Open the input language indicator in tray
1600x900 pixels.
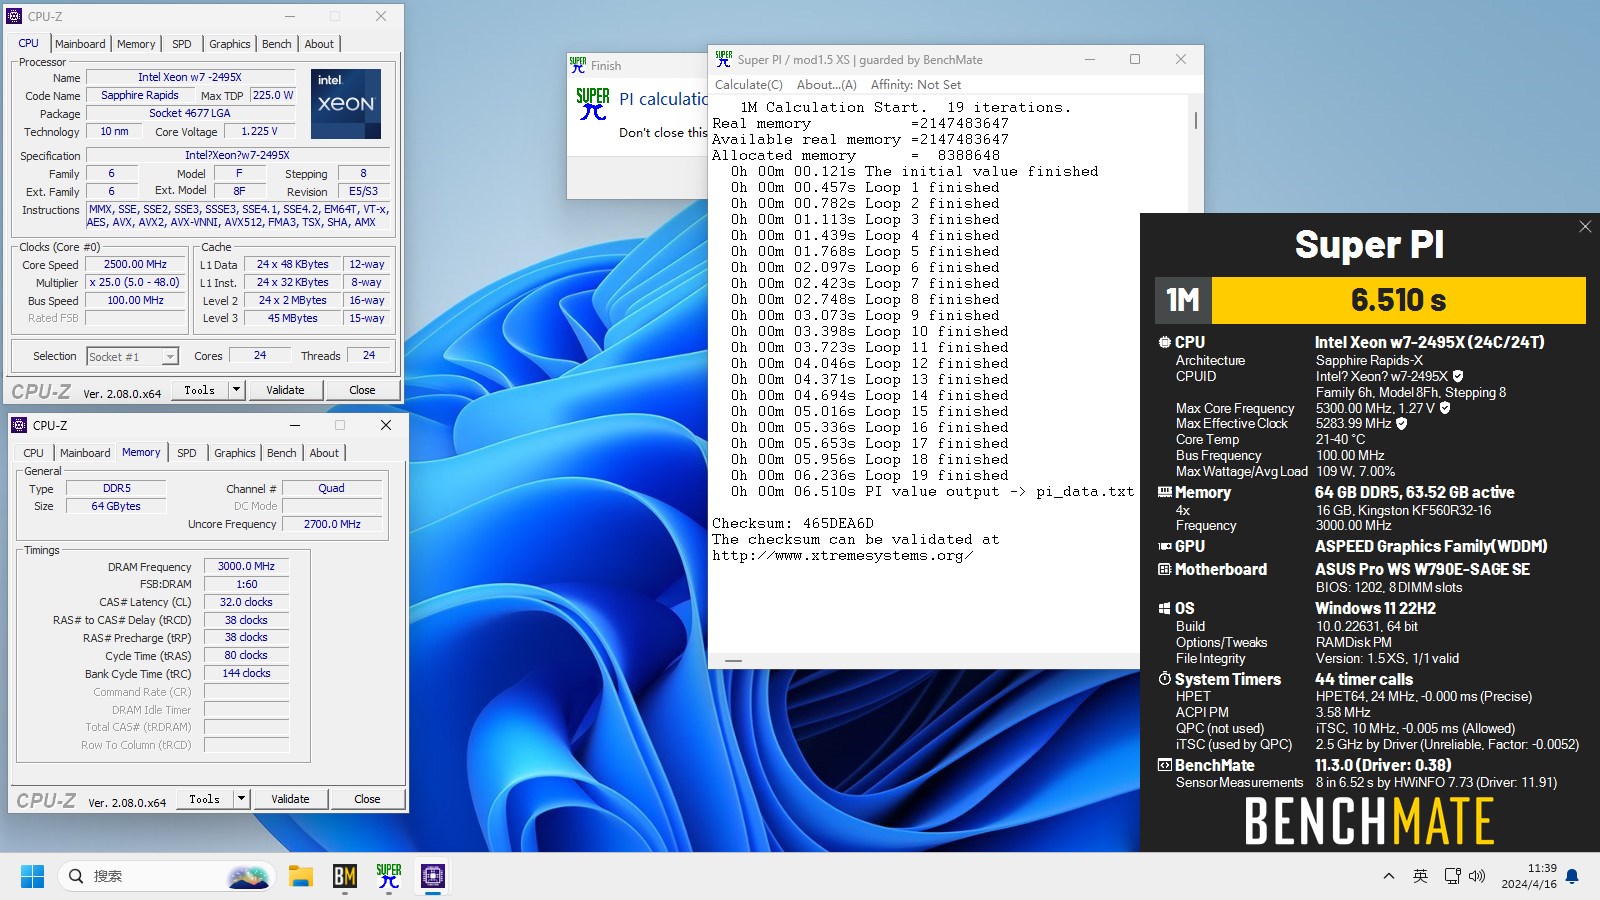pyautogui.click(x=1420, y=876)
